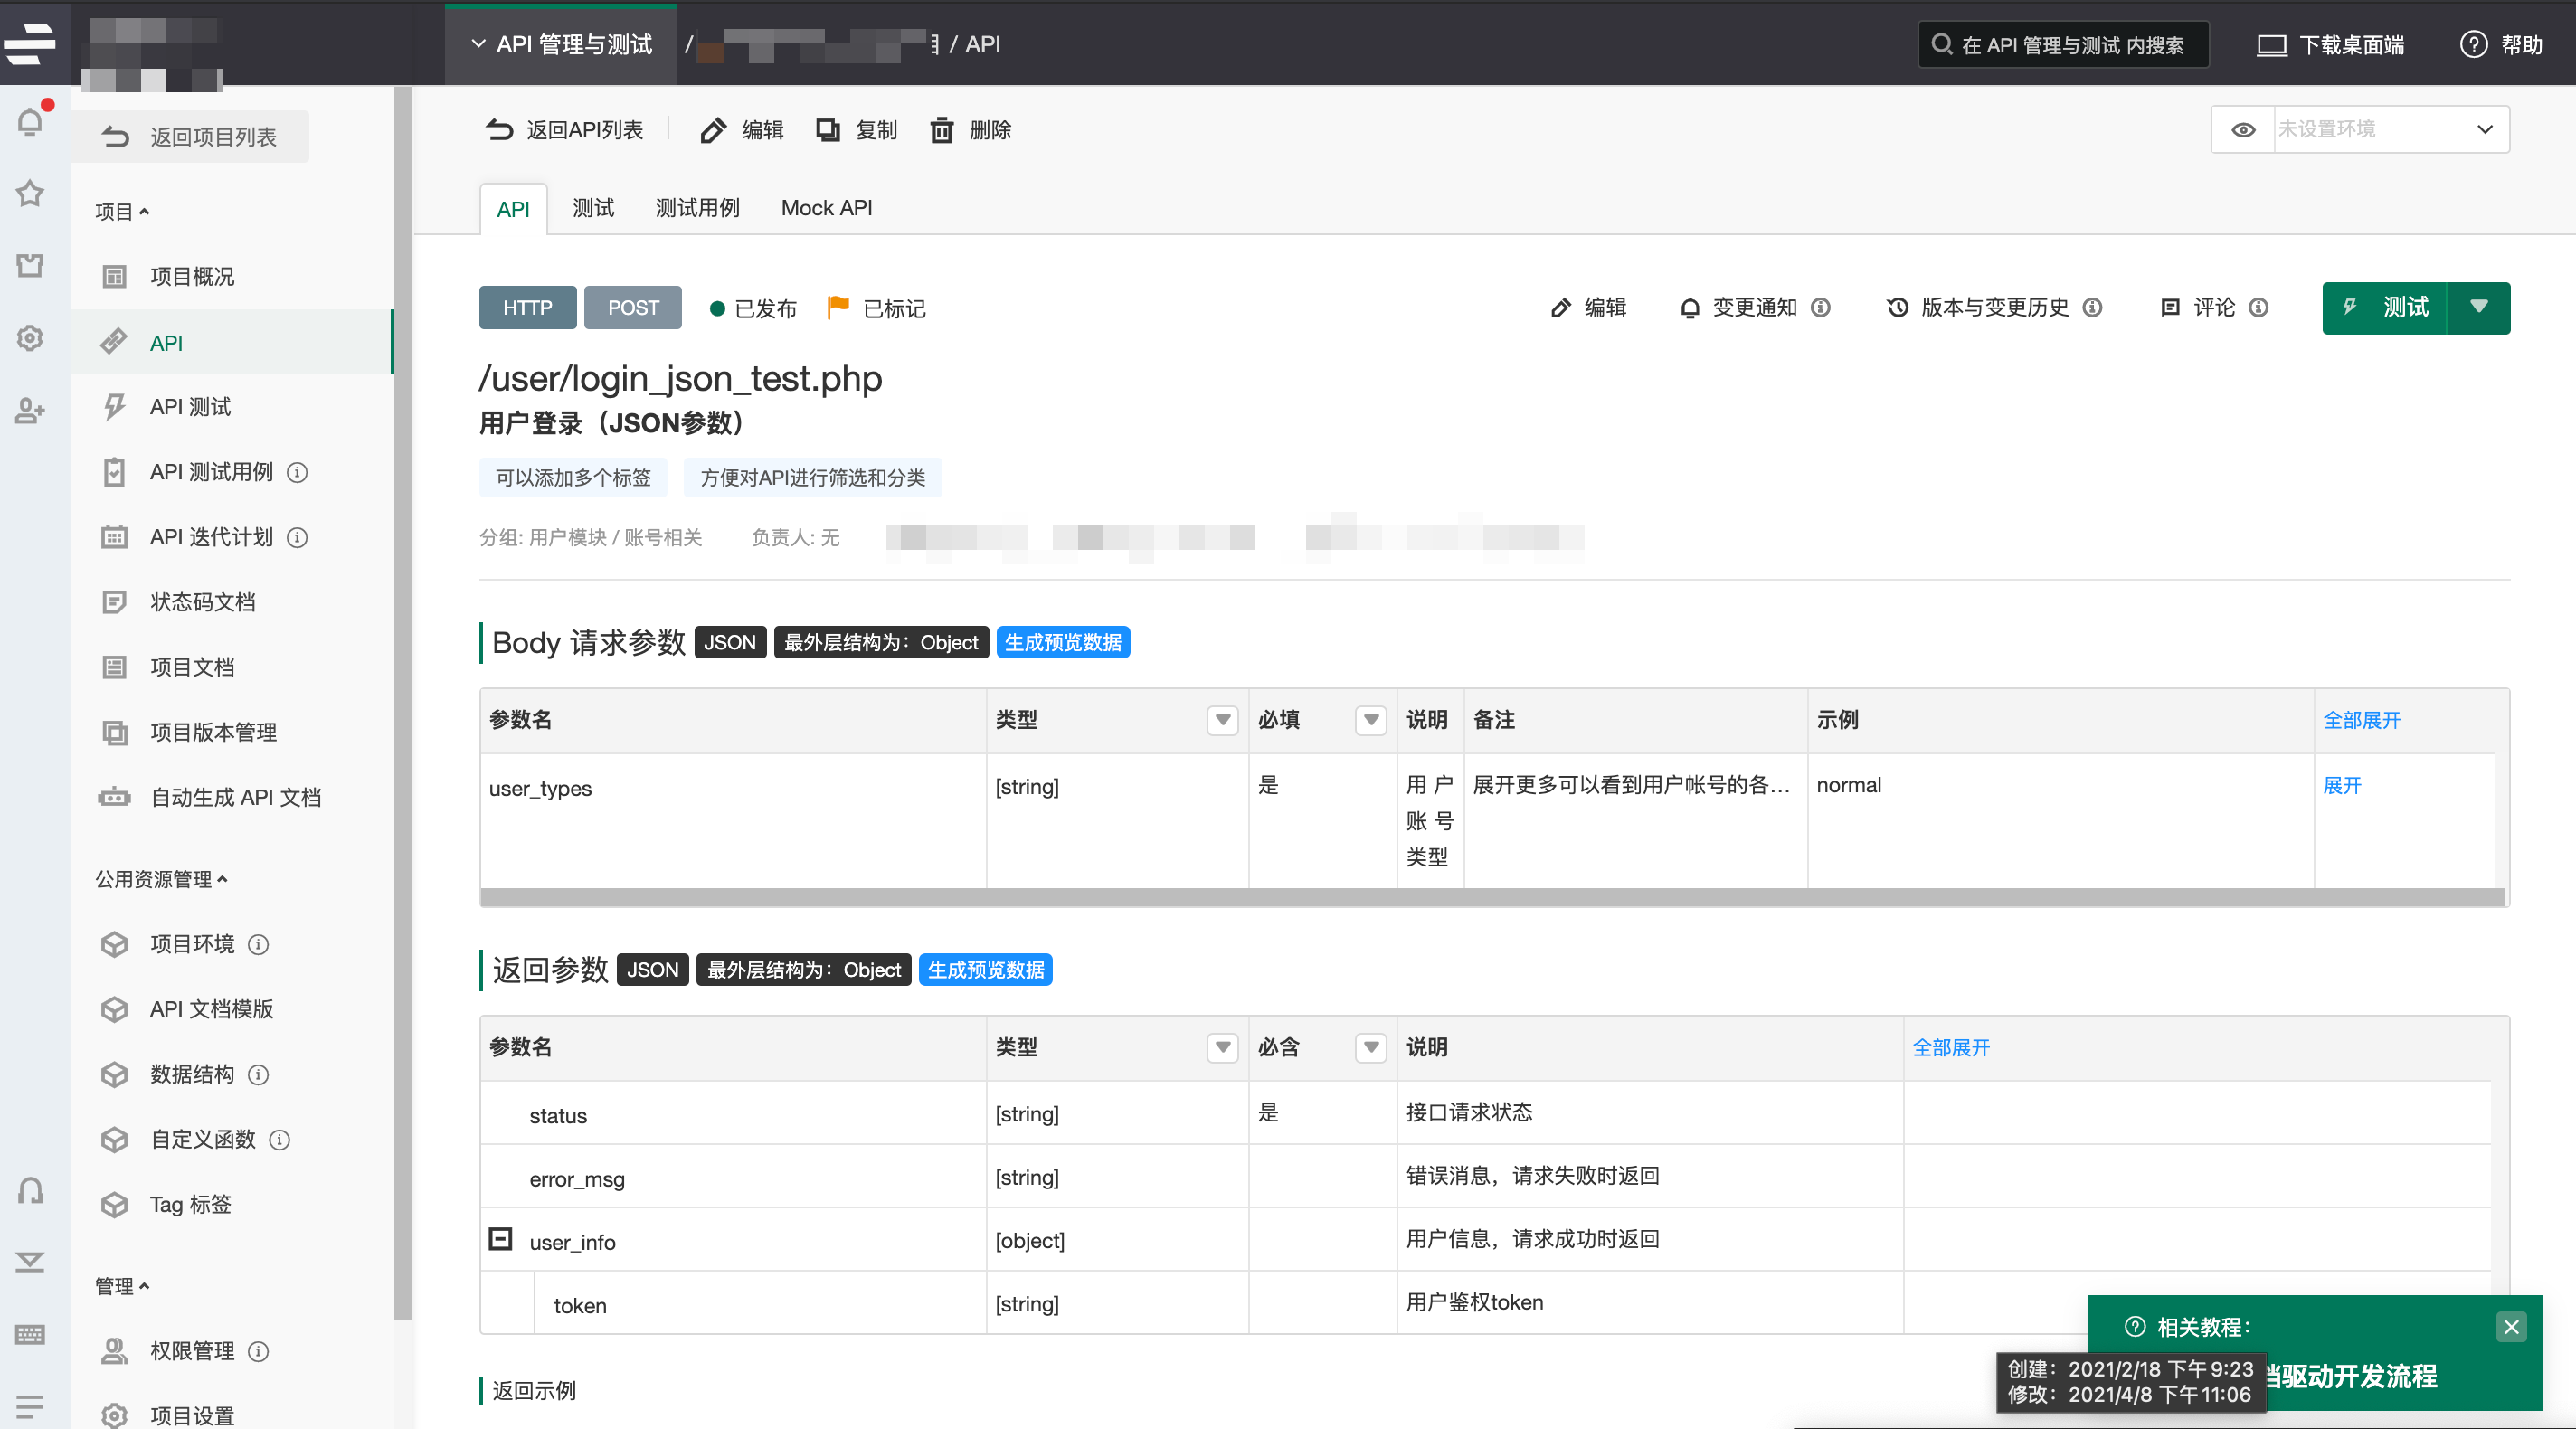Click the info icon next to 权限管理

[x=258, y=1351]
